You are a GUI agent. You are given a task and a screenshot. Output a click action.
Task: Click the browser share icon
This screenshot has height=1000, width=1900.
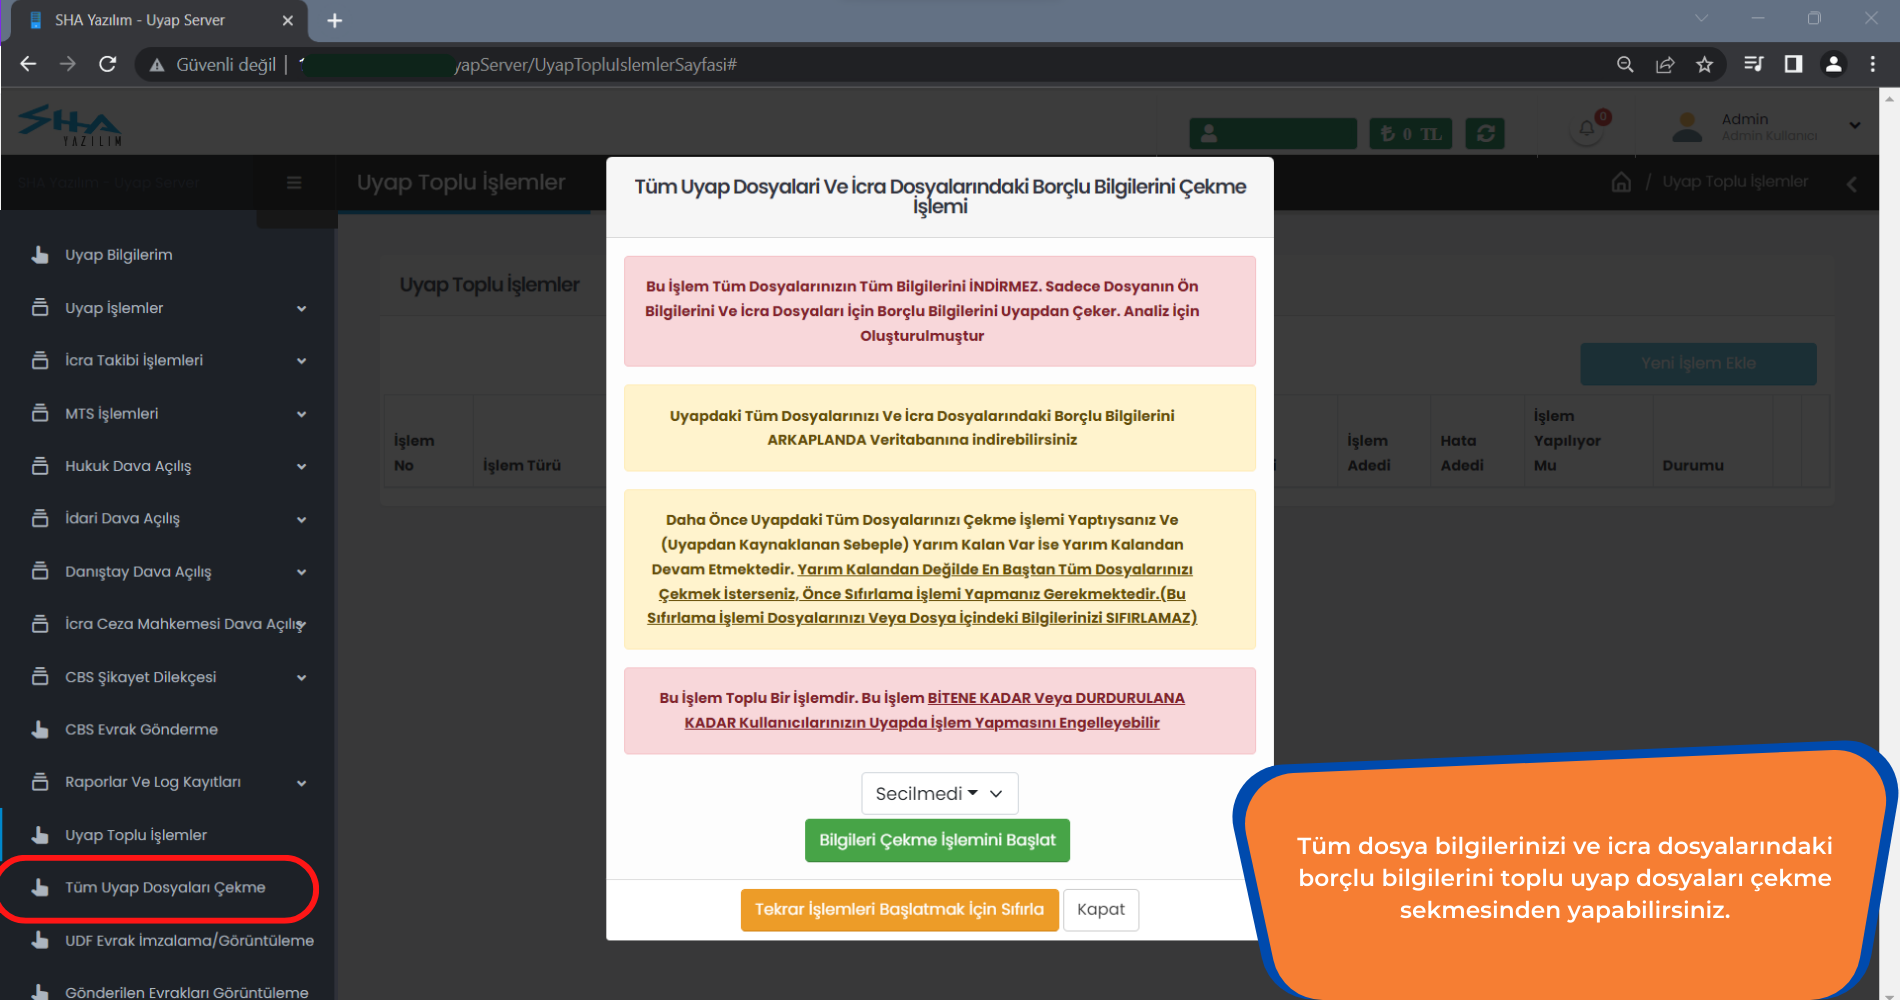tap(1665, 64)
